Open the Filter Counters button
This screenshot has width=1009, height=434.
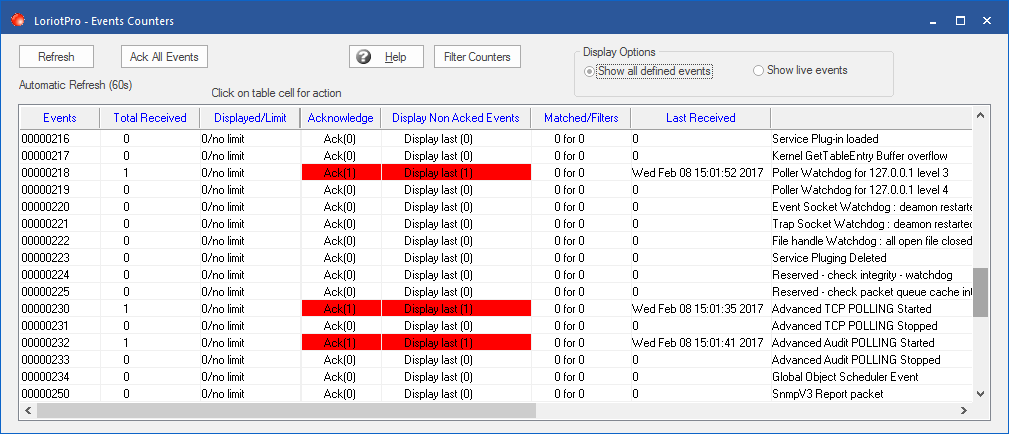tap(477, 57)
